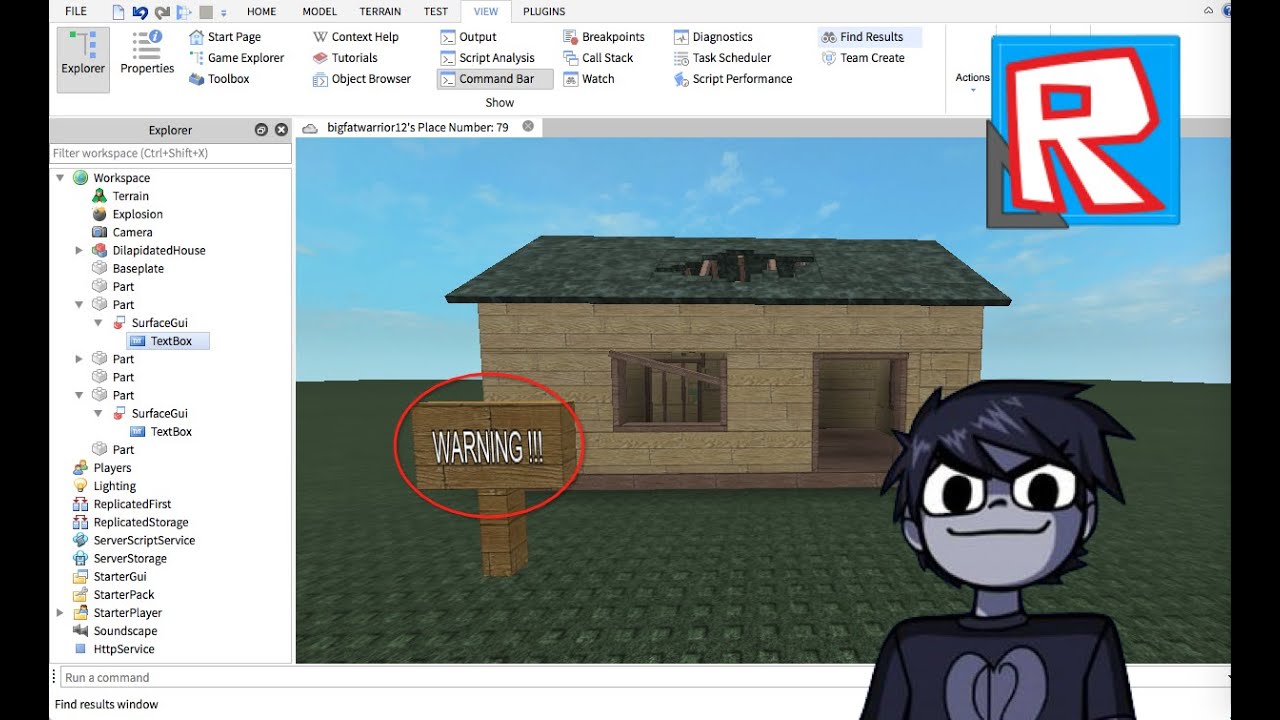Open the FILE menu

tap(76, 12)
